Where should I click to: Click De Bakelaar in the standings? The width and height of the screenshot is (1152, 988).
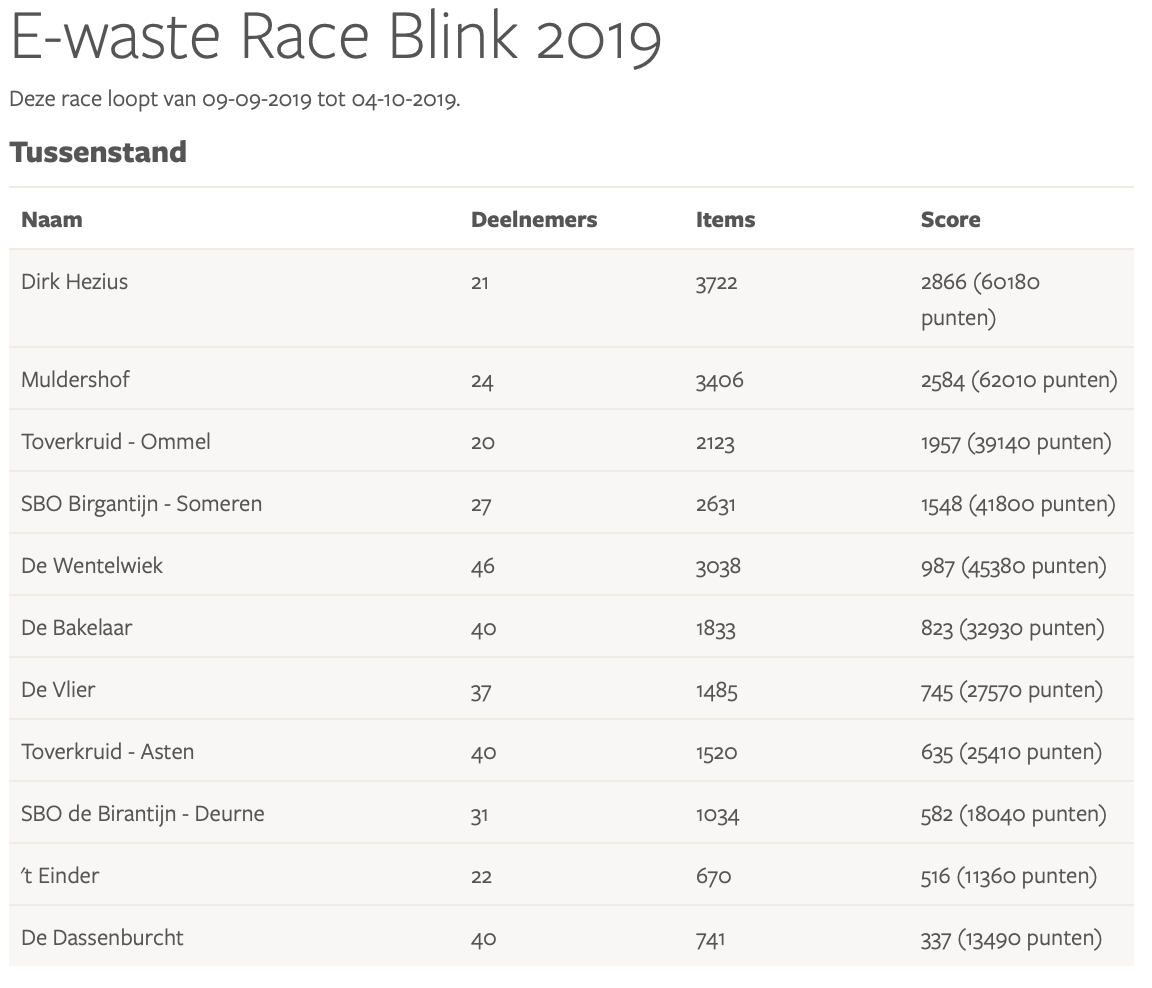tap(77, 628)
